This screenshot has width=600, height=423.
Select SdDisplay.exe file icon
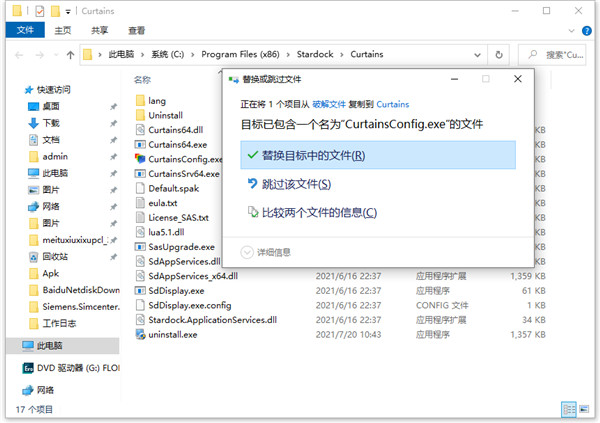(140, 291)
